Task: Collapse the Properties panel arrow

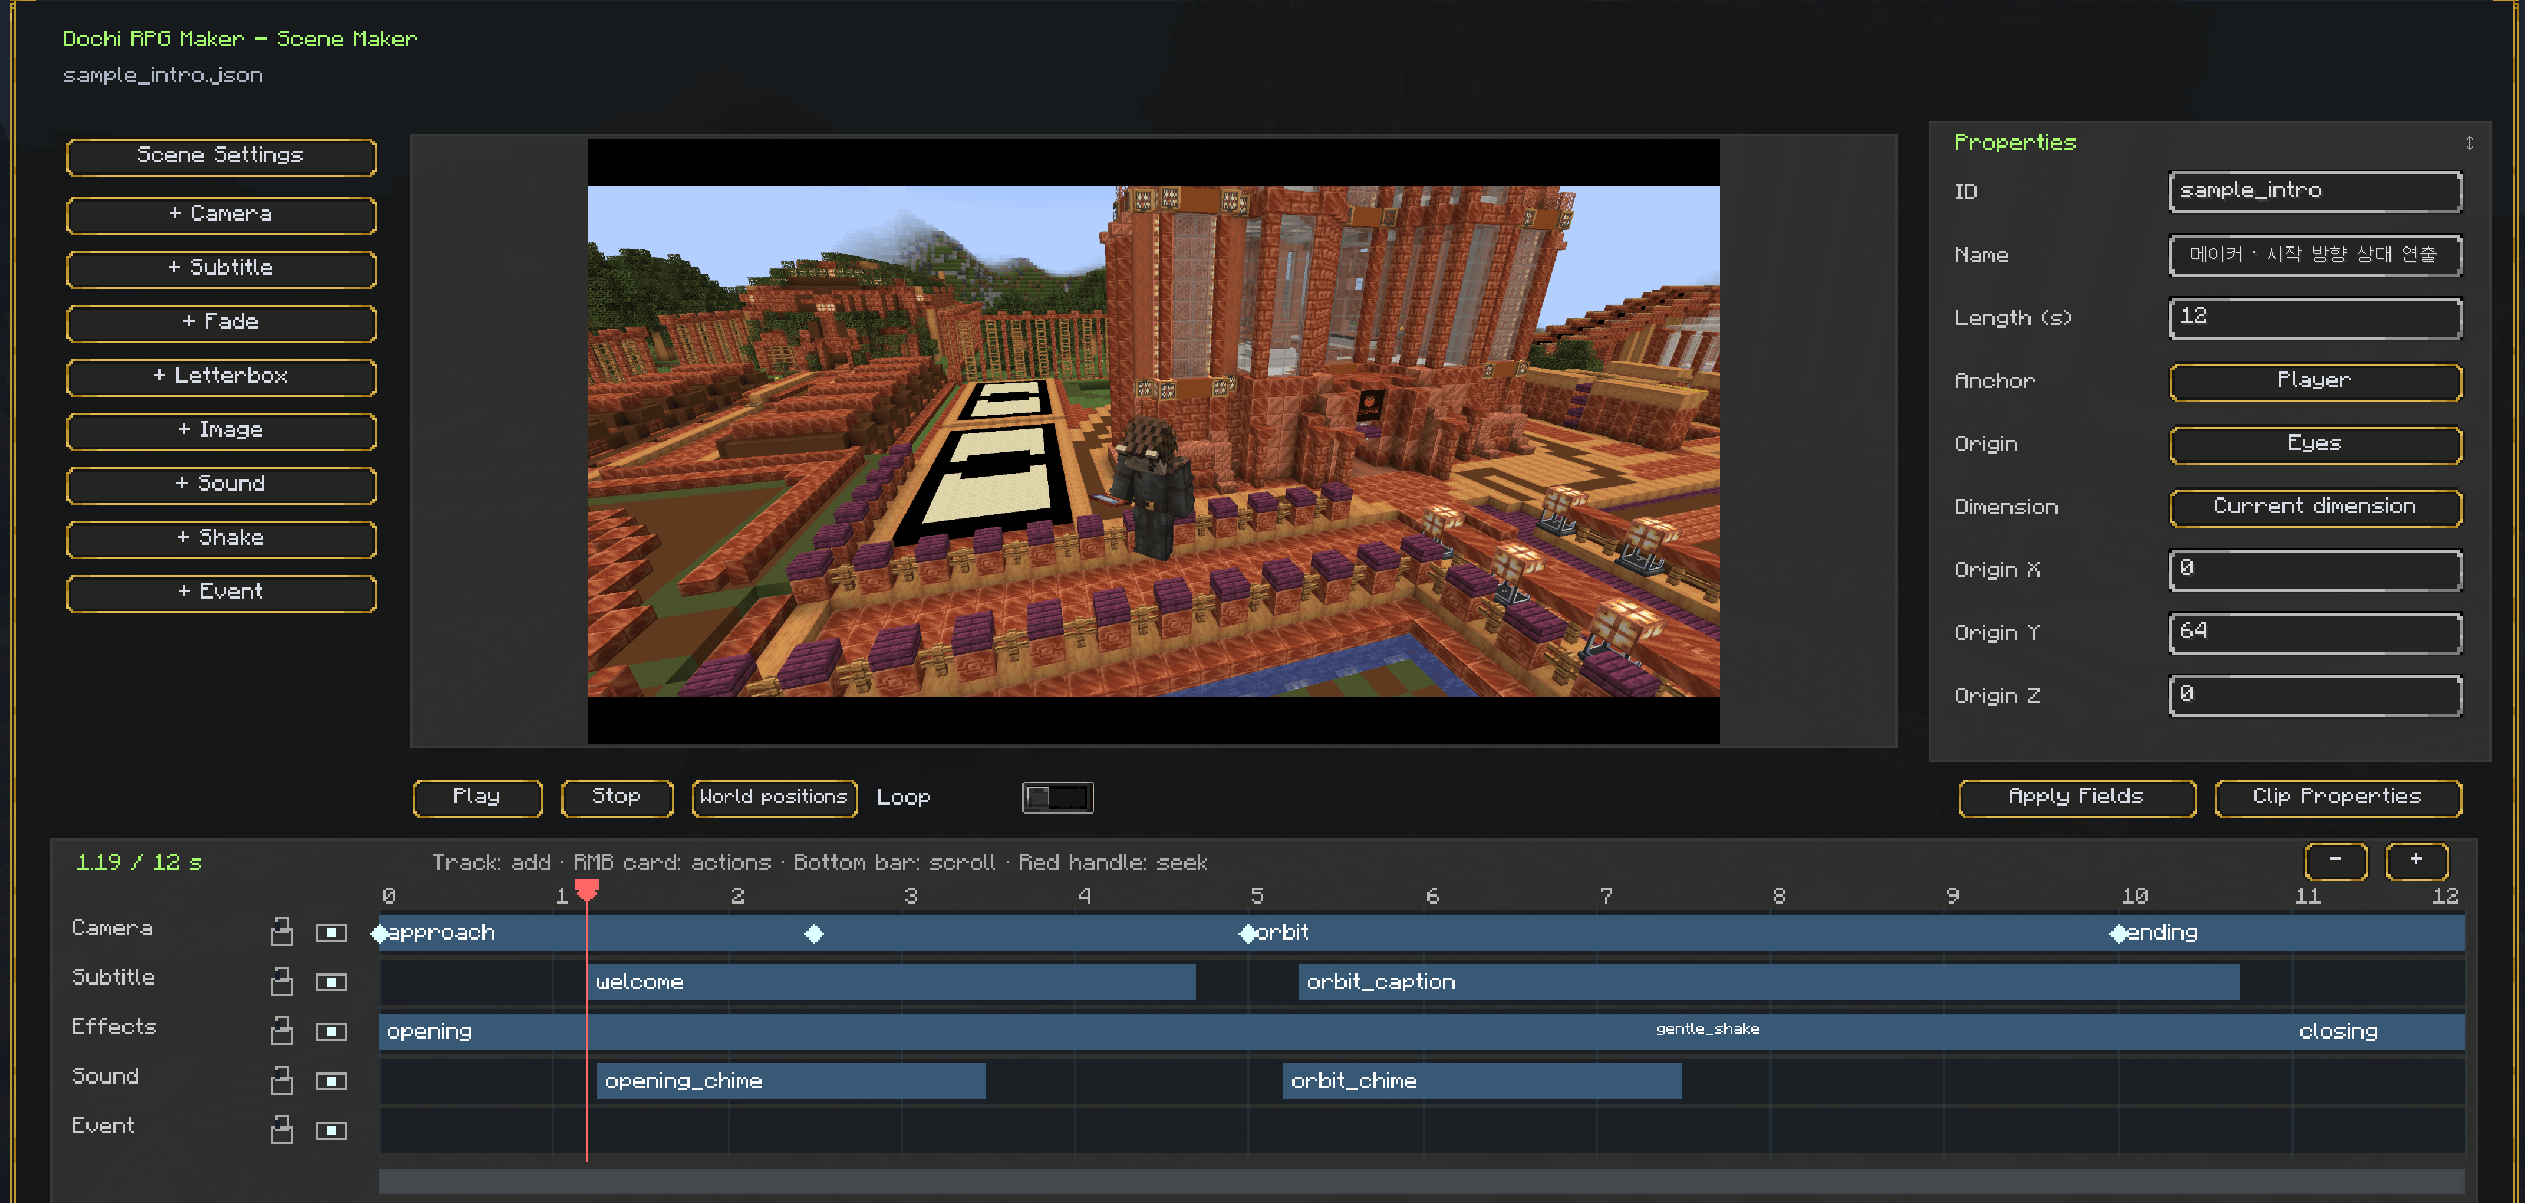Action: (x=2469, y=143)
